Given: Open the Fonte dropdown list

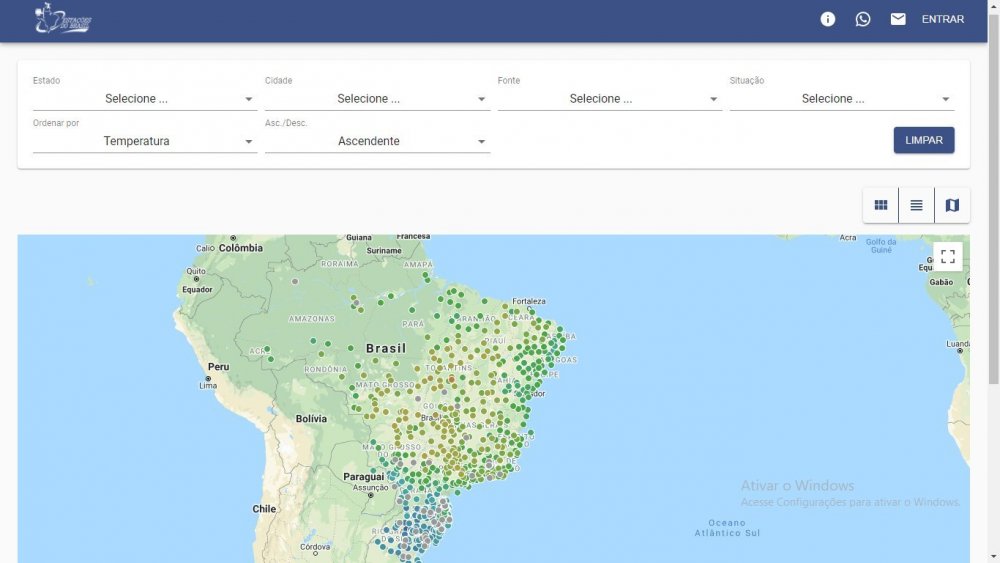Looking at the screenshot, I should coord(609,99).
